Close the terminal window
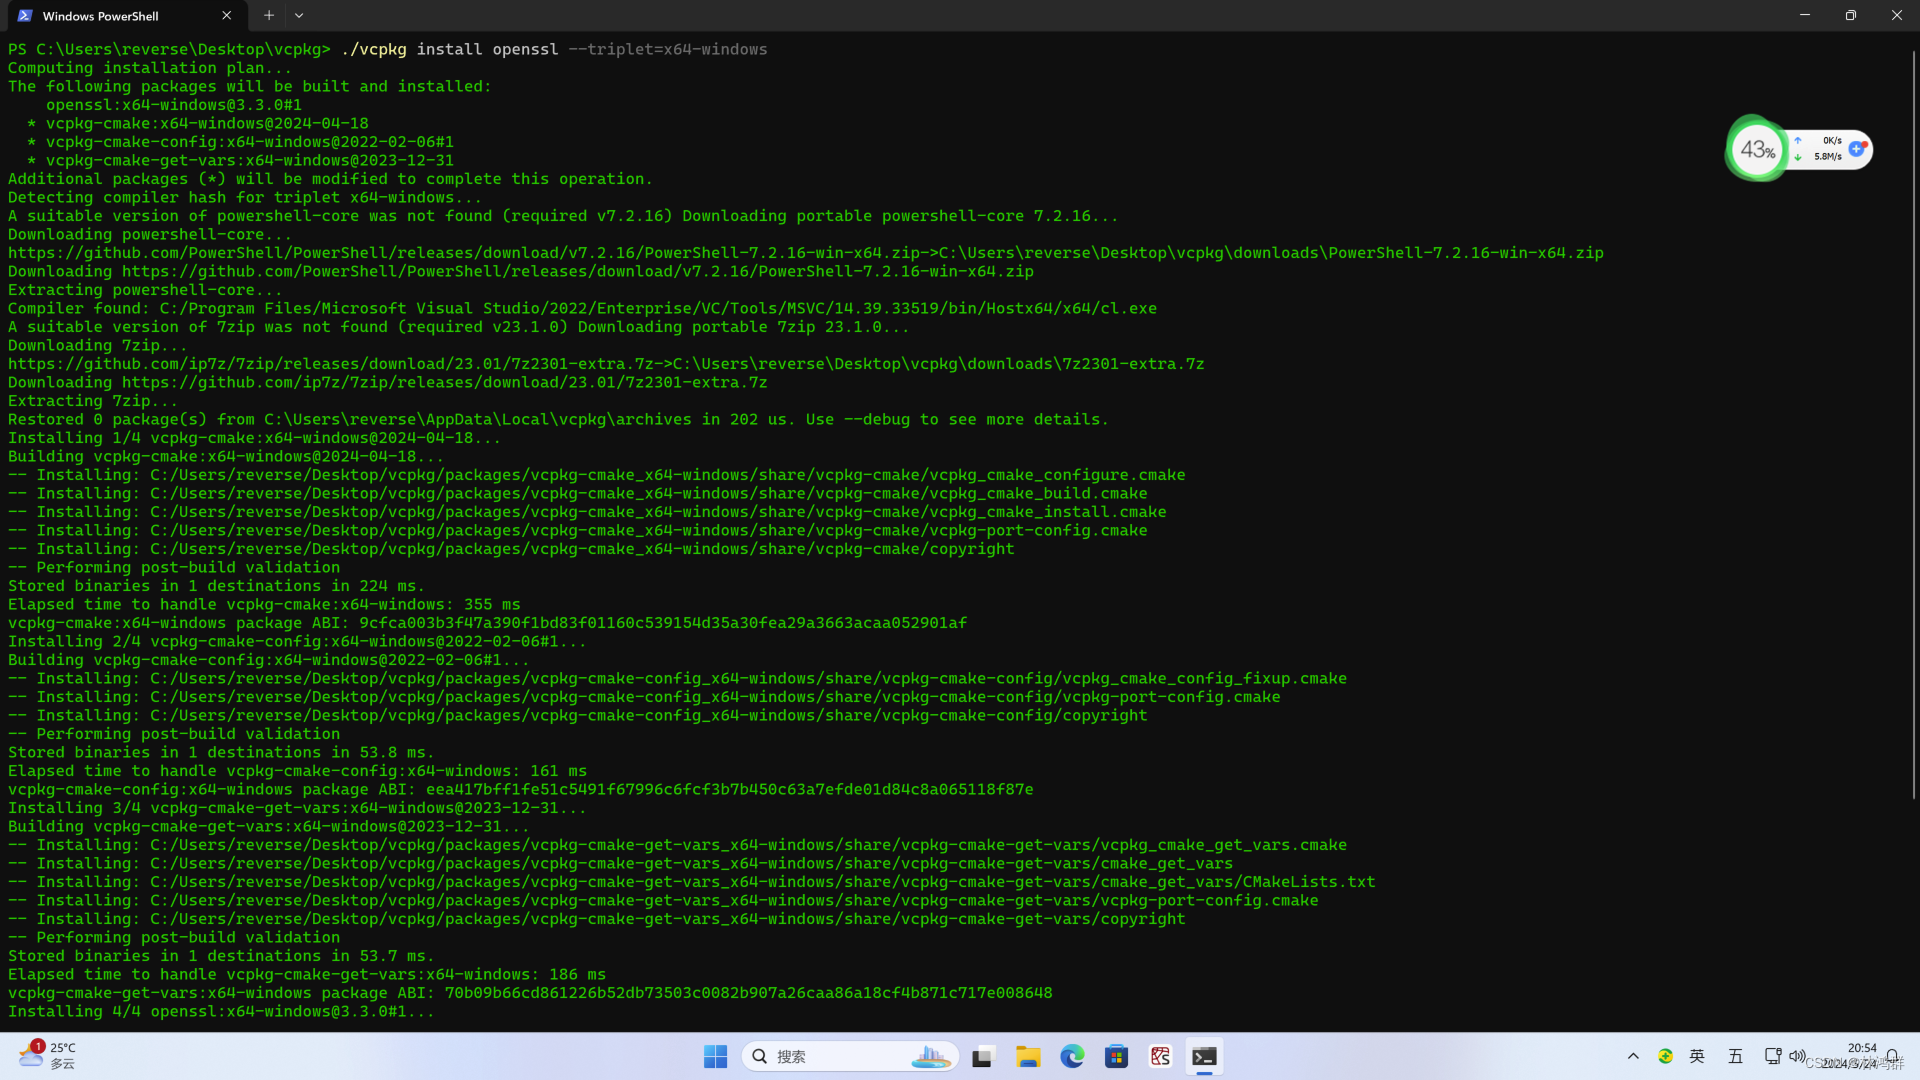The width and height of the screenshot is (1920, 1080). pos(1897,15)
